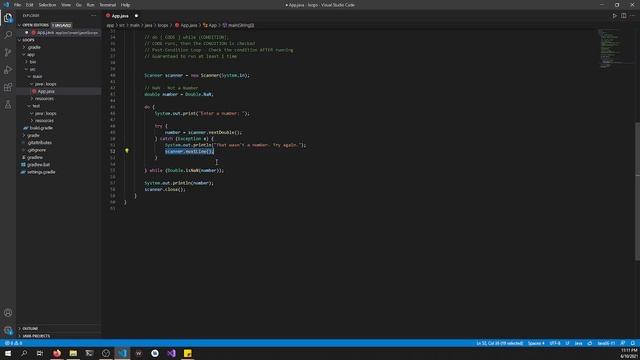This screenshot has height=360, width=640.
Task: Open Task View from the taskbar
Action: pyautogui.click(x=40, y=353)
